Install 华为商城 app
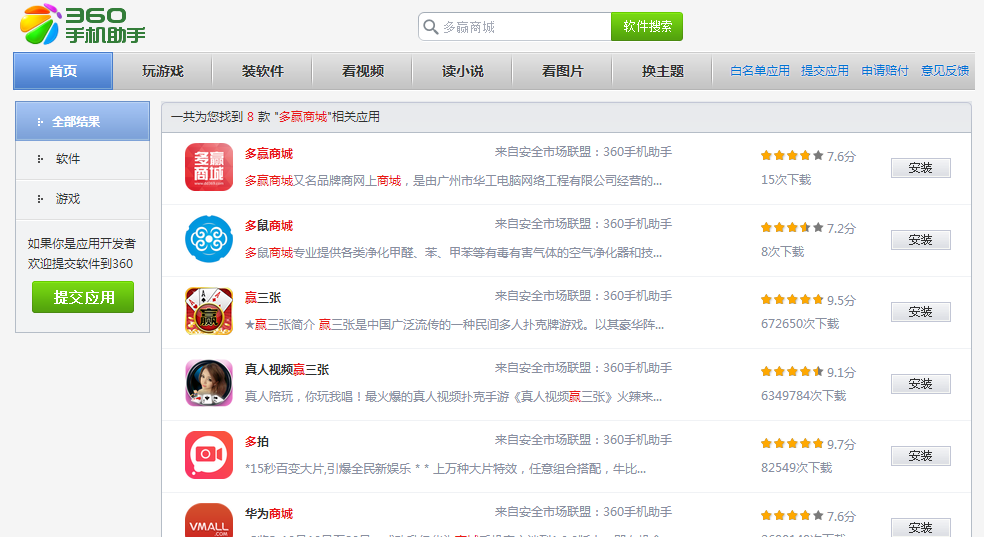The image size is (984, 537). [x=921, y=527]
